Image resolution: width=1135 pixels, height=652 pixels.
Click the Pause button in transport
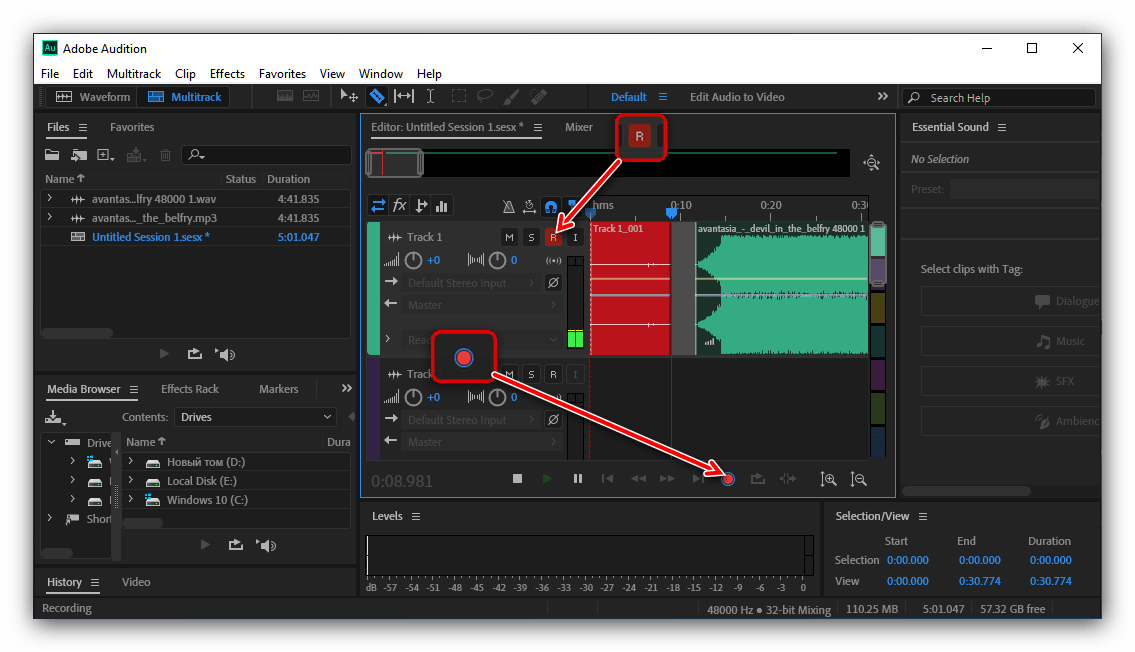[578, 479]
